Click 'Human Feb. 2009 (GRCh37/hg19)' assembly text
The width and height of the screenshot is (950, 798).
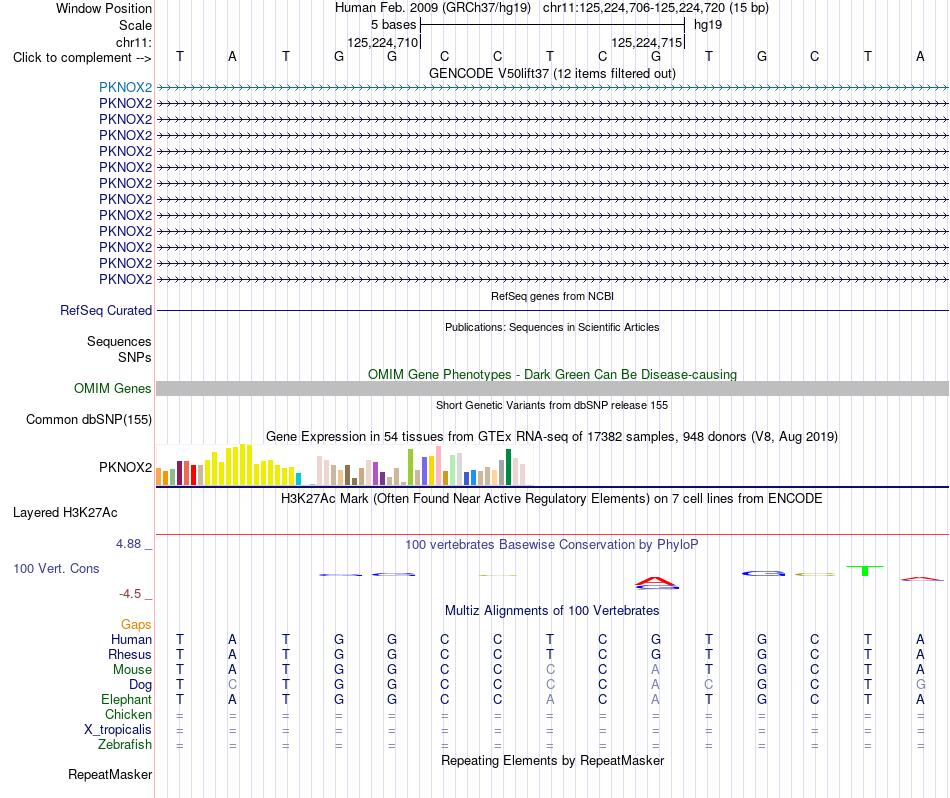point(433,8)
